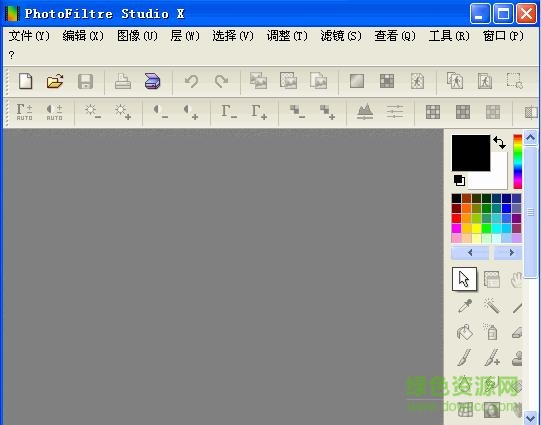Open a file with the folder icon
Image resolution: width=541 pixels, height=425 pixels.
pyautogui.click(x=55, y=81)
